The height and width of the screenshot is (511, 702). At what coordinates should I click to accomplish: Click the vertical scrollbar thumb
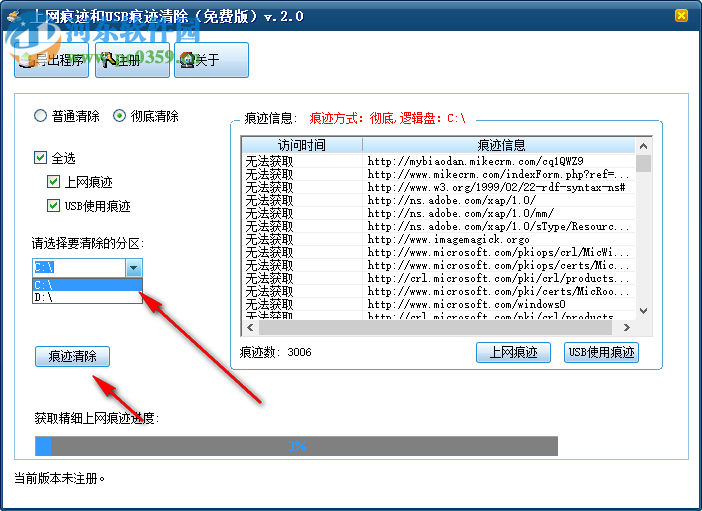[643, 163]
